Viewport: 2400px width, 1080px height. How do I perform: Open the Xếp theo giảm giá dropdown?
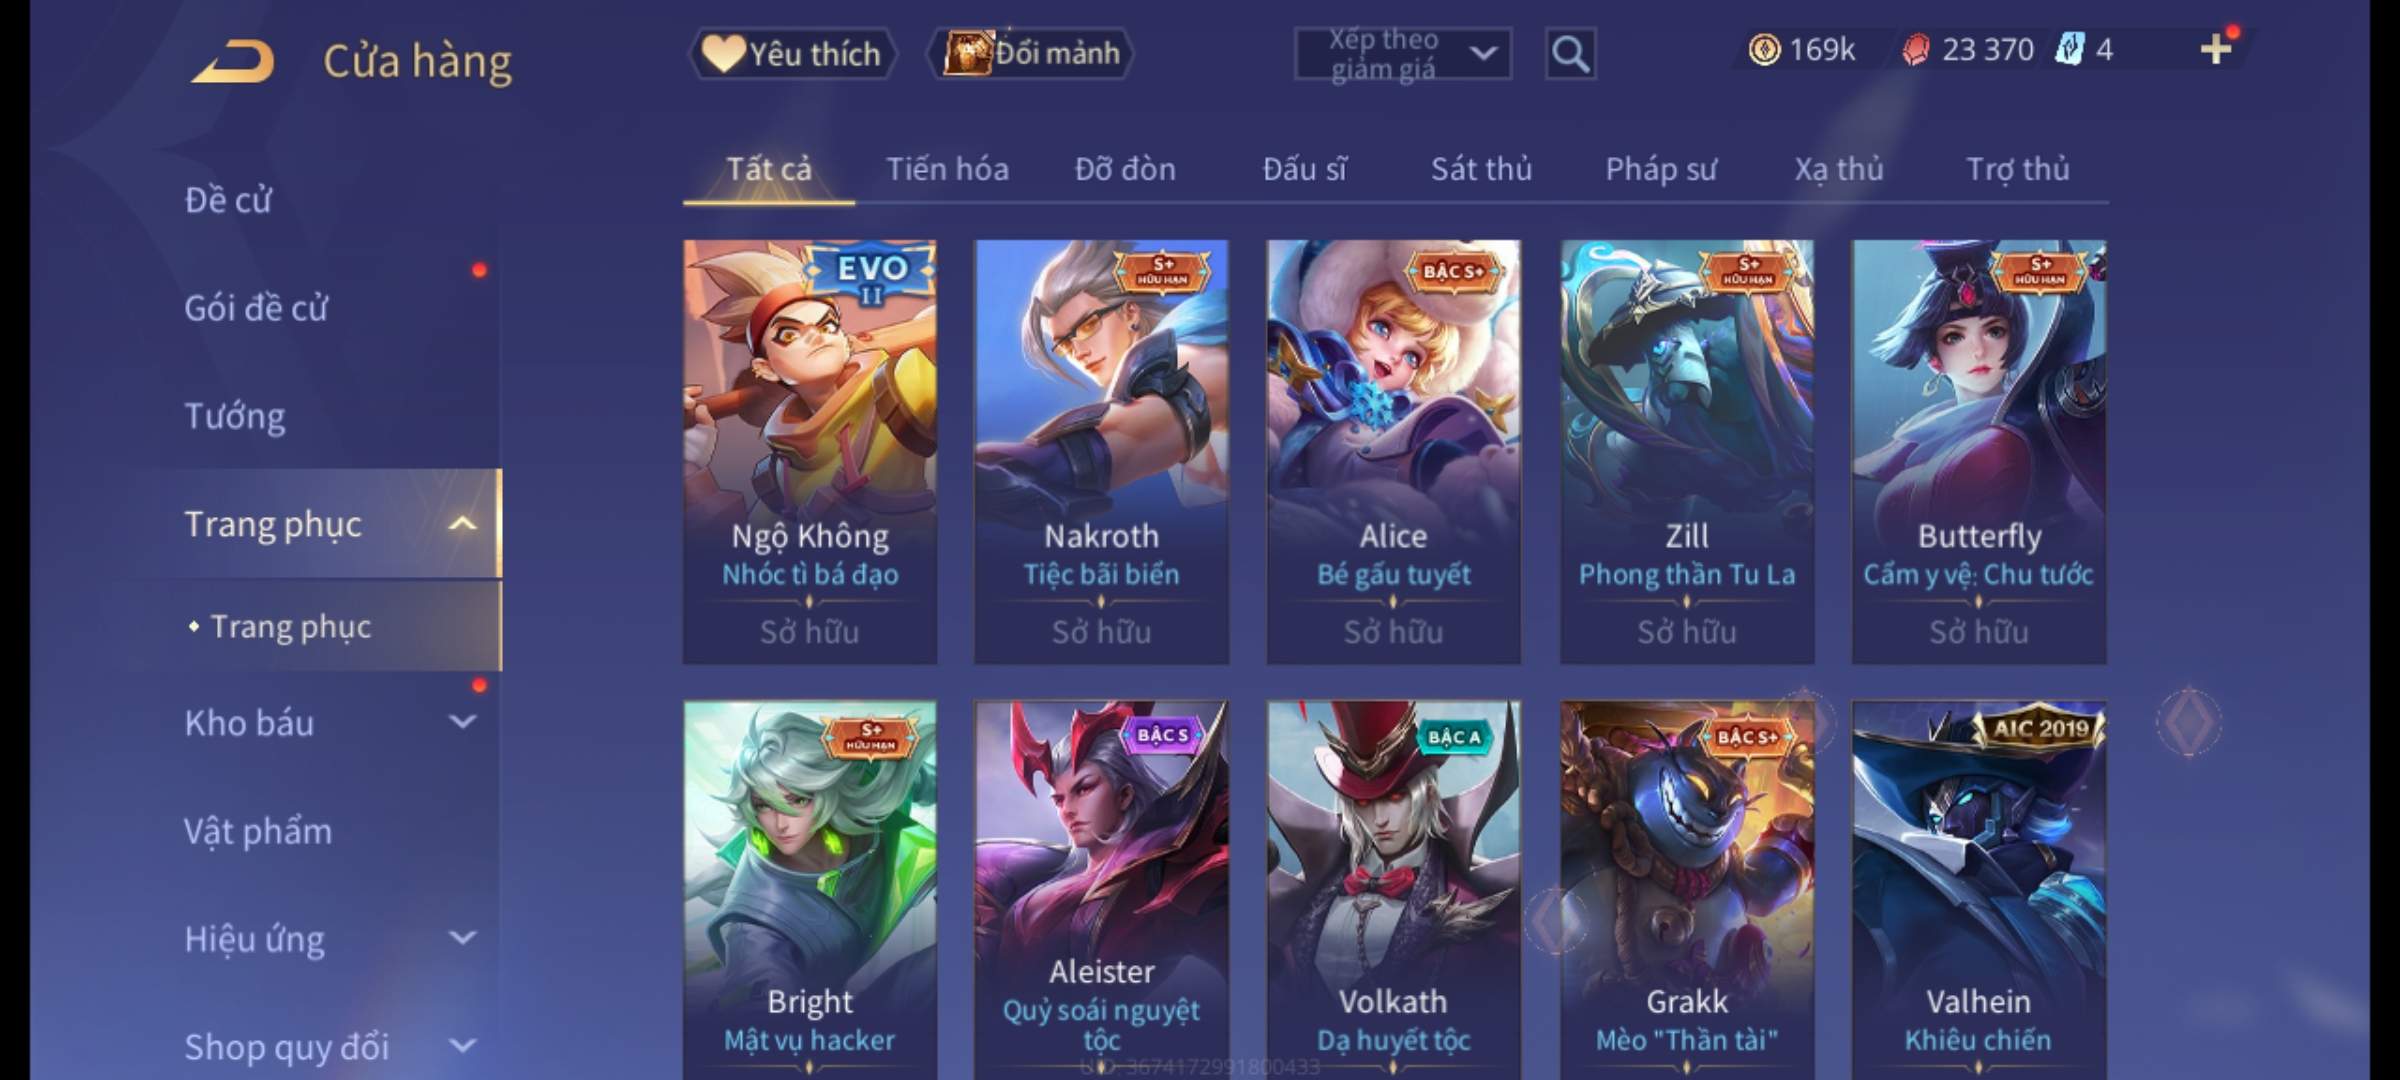pos(1402,54)
